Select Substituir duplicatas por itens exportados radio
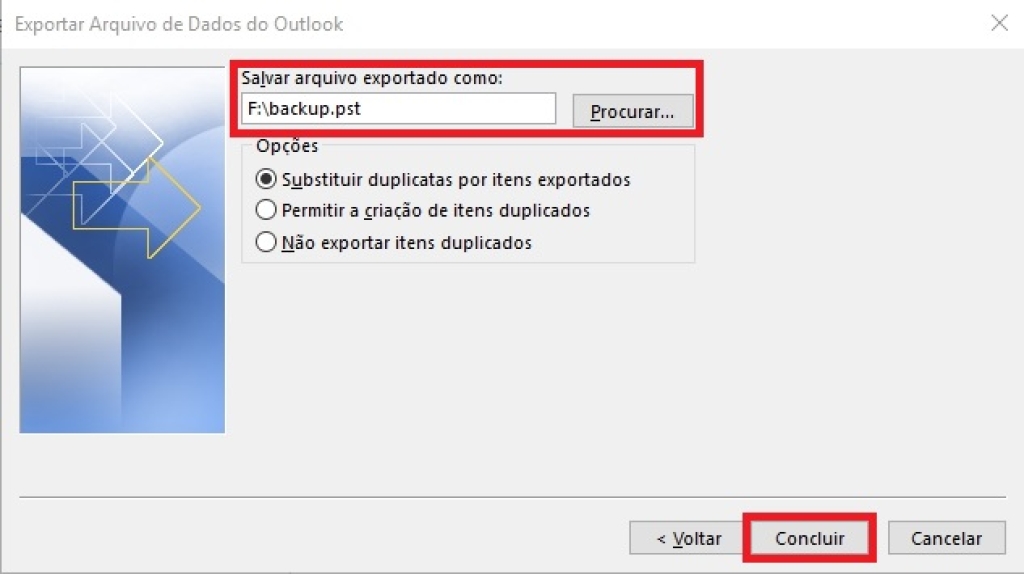Image resolution: width=1024 pixels, height=574 pixels. [x=266, y=179]
